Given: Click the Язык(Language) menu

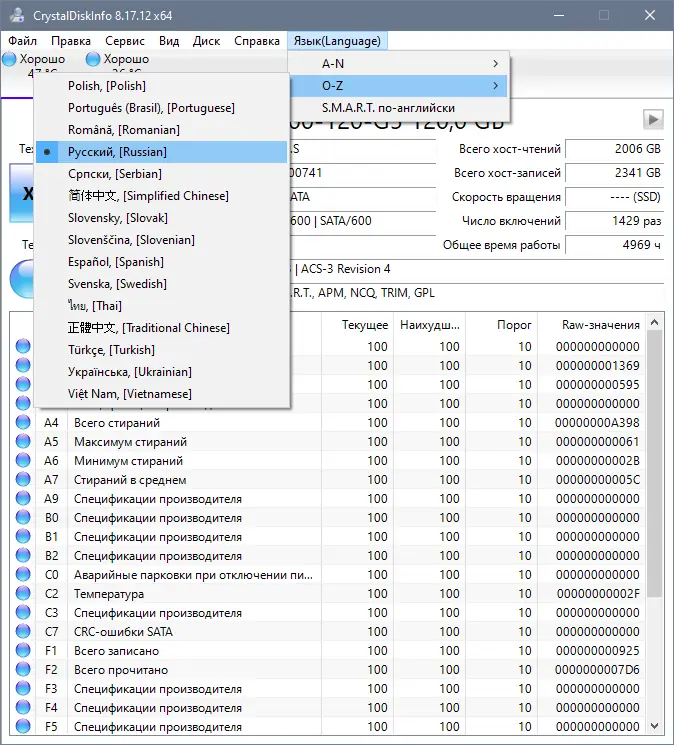Looking at the screenshot, I should coord(337,41).
